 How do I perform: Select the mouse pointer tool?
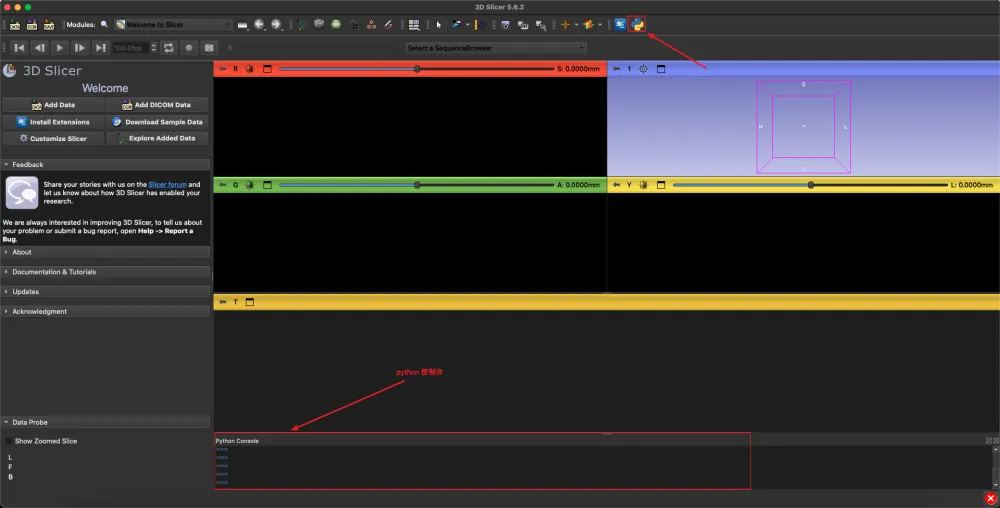(x=438, y=24)
